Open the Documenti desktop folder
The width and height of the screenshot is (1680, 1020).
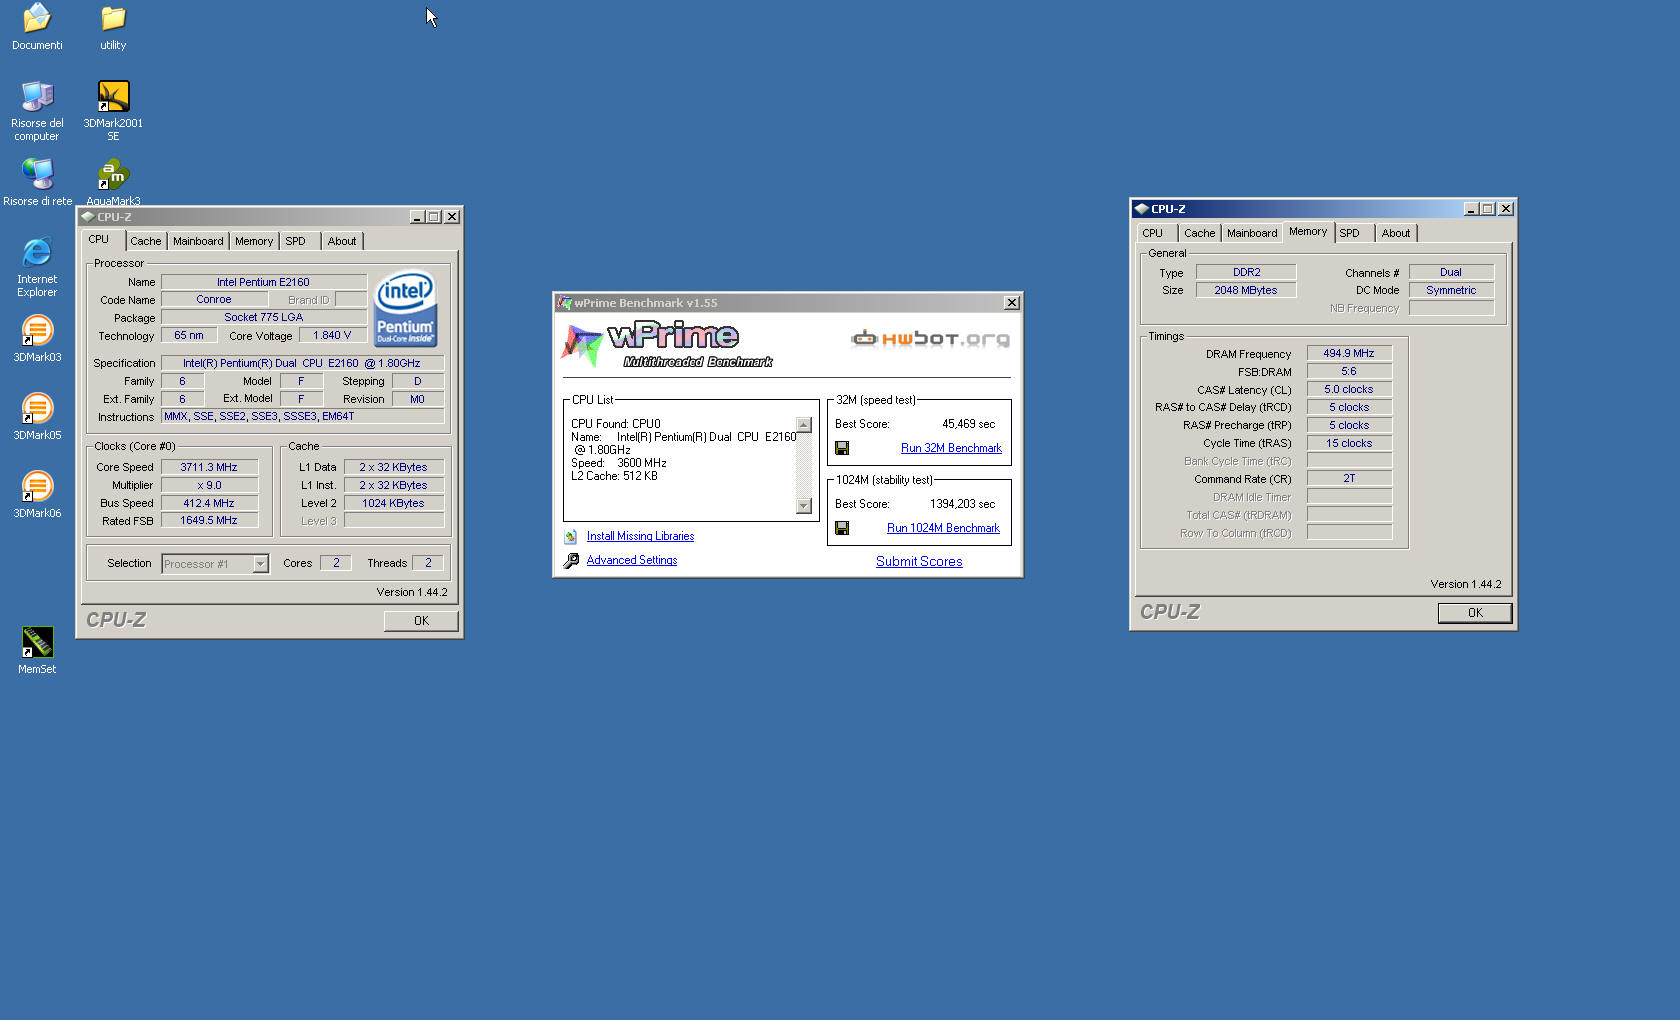tap(37, 25)
